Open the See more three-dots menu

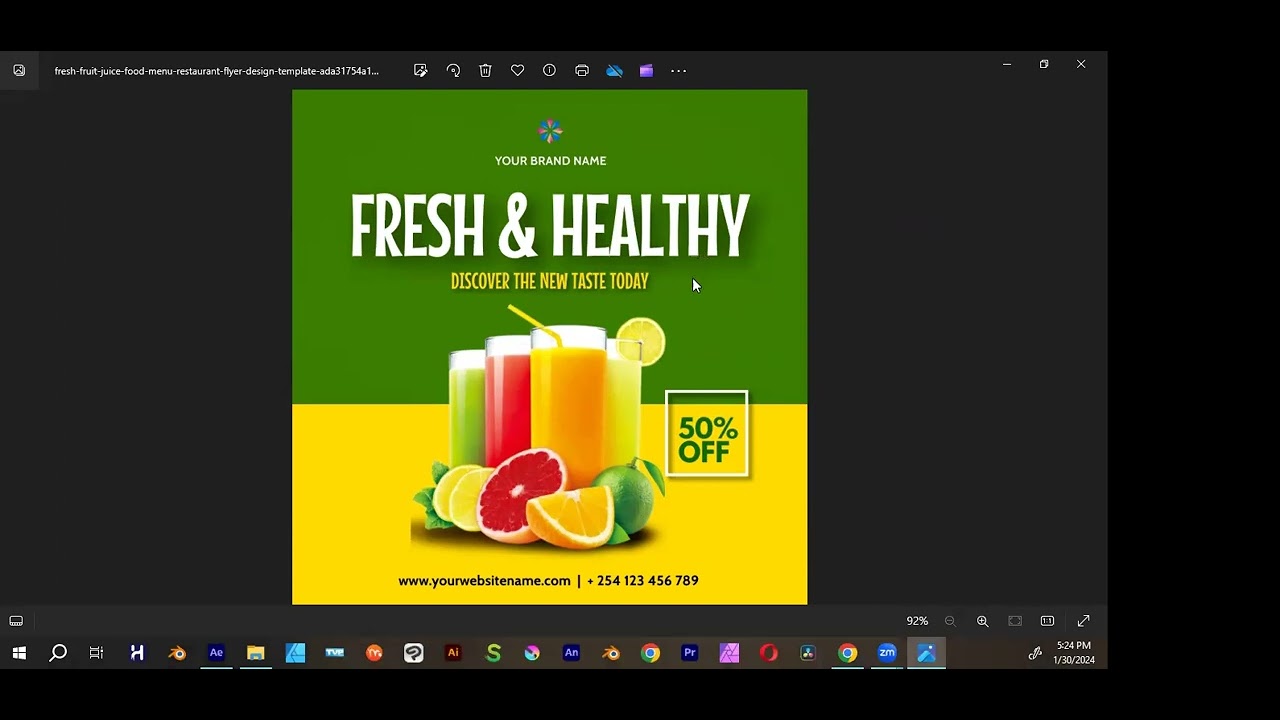(x=678, y=71)
